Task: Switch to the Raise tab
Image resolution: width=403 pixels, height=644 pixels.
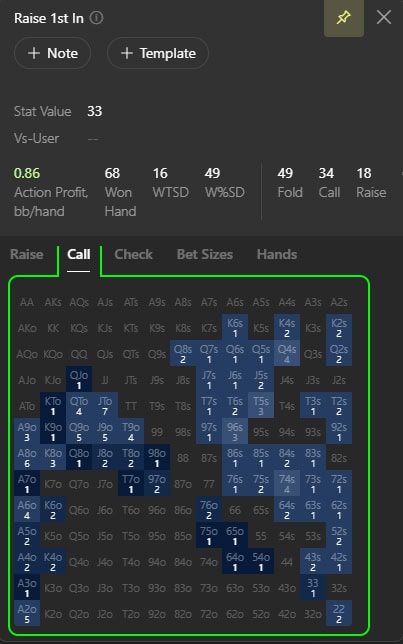Action: point(27,254)
